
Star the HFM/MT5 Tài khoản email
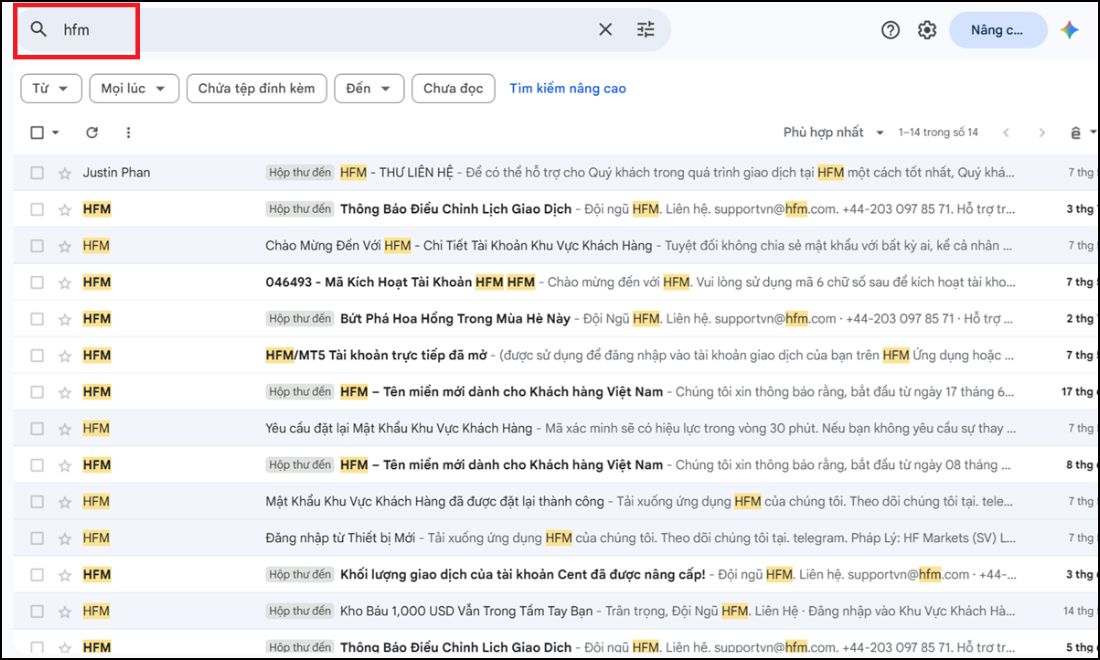pyautogui.click(x=65, y=356)
